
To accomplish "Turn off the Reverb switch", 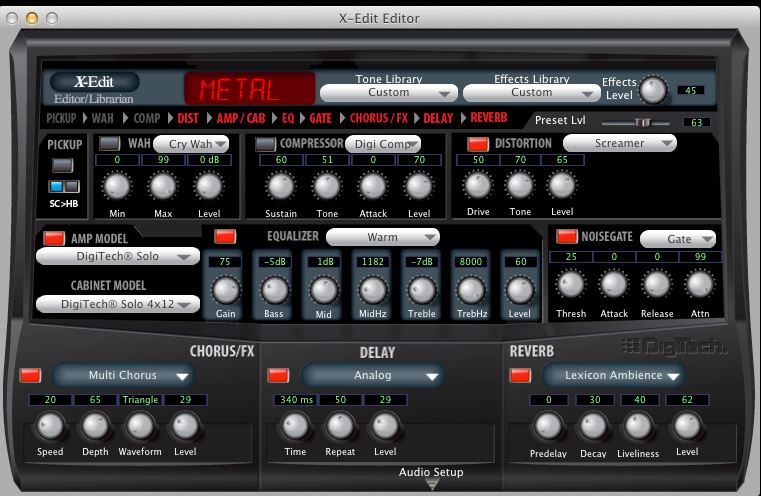I will pos(520,376).
